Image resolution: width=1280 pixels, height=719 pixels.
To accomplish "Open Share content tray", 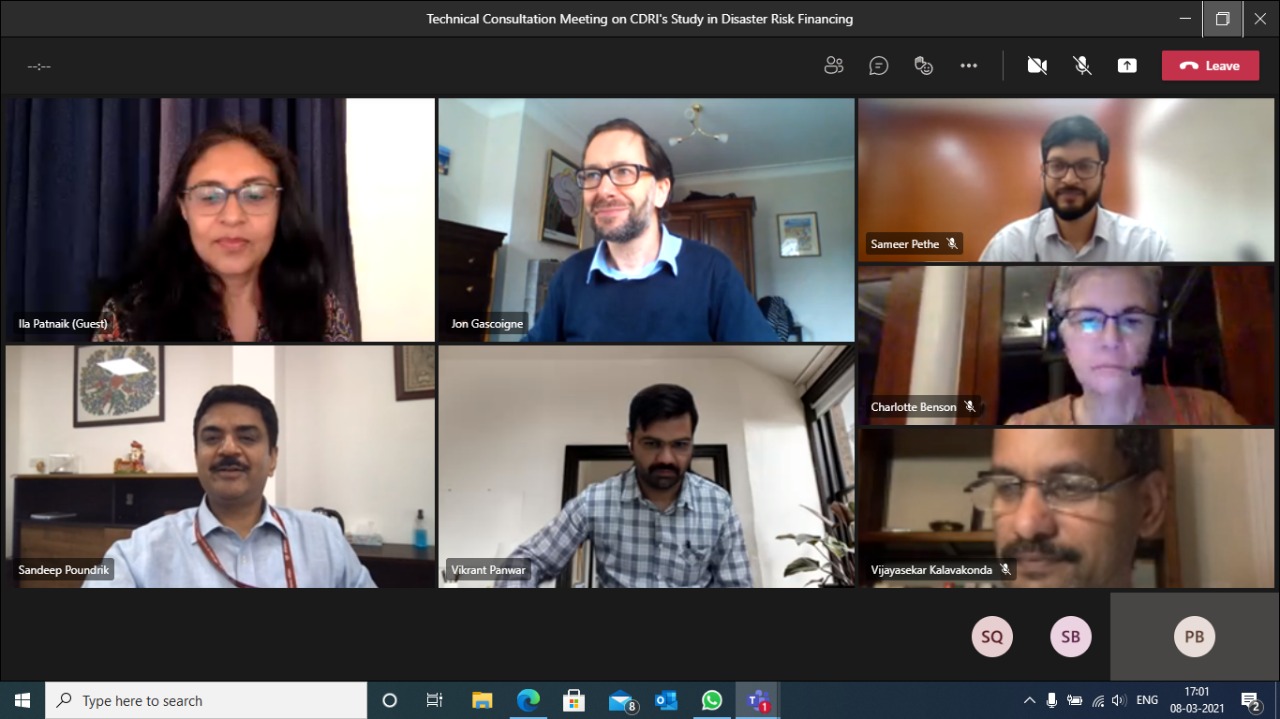I will click(1127, 66).
